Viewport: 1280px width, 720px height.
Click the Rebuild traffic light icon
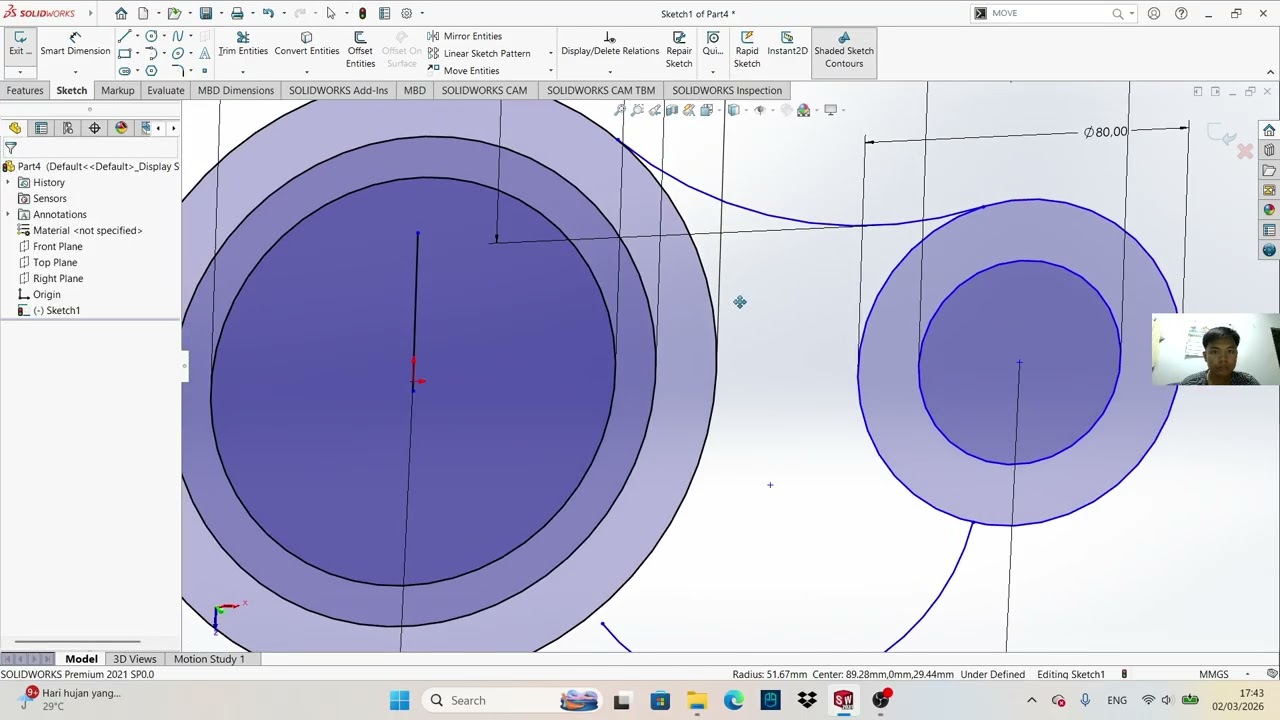(362, 13)
